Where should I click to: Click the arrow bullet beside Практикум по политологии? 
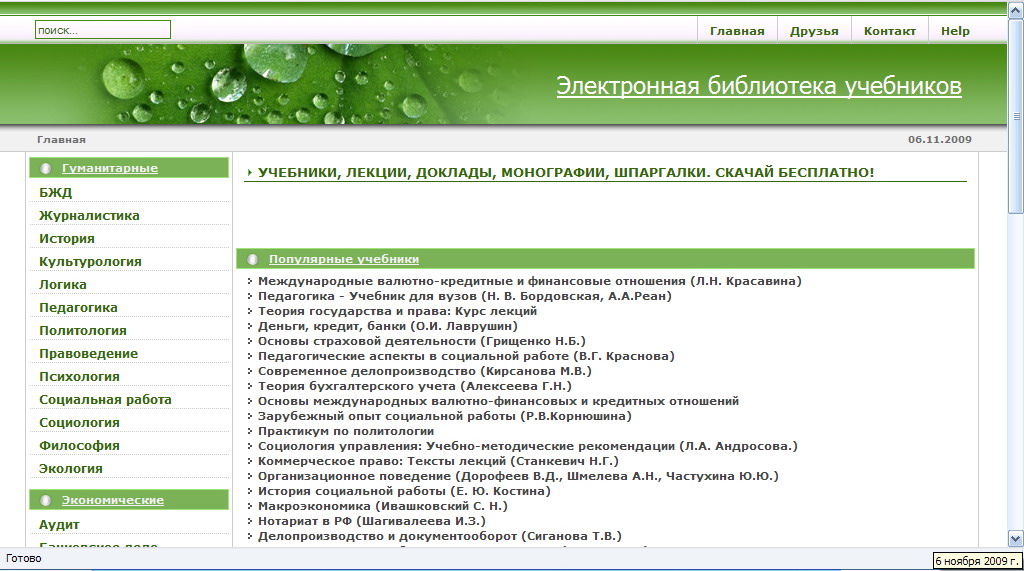pyautogui.click(x=249, y=431)
